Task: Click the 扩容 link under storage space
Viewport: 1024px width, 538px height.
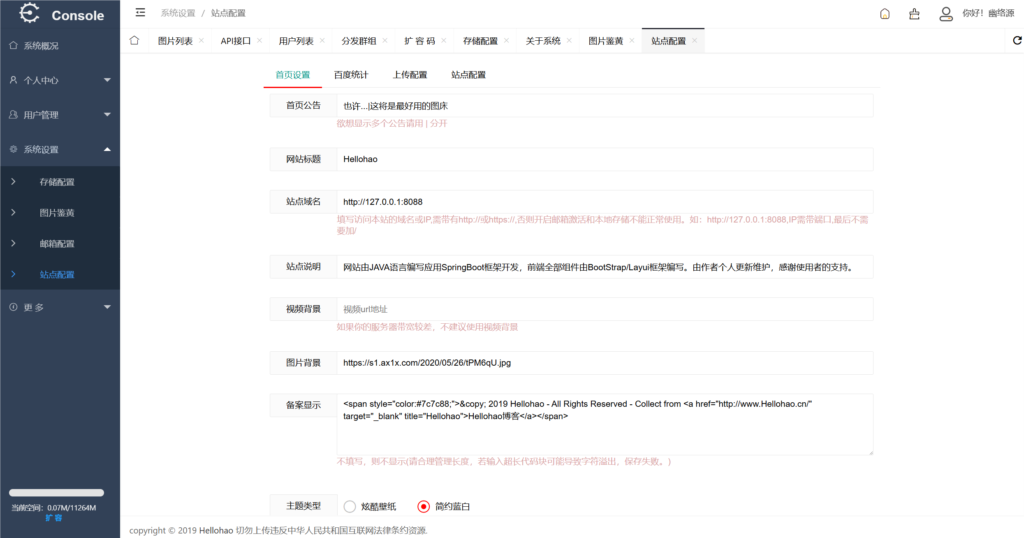Action: pyautogui.click(x=54, y=518)
